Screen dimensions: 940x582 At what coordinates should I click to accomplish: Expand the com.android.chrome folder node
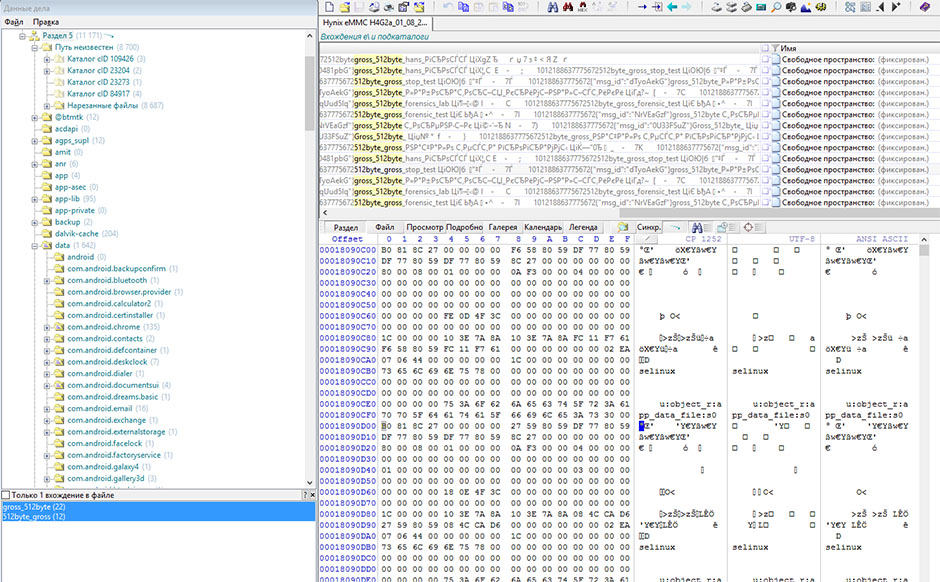coord(47,327)
